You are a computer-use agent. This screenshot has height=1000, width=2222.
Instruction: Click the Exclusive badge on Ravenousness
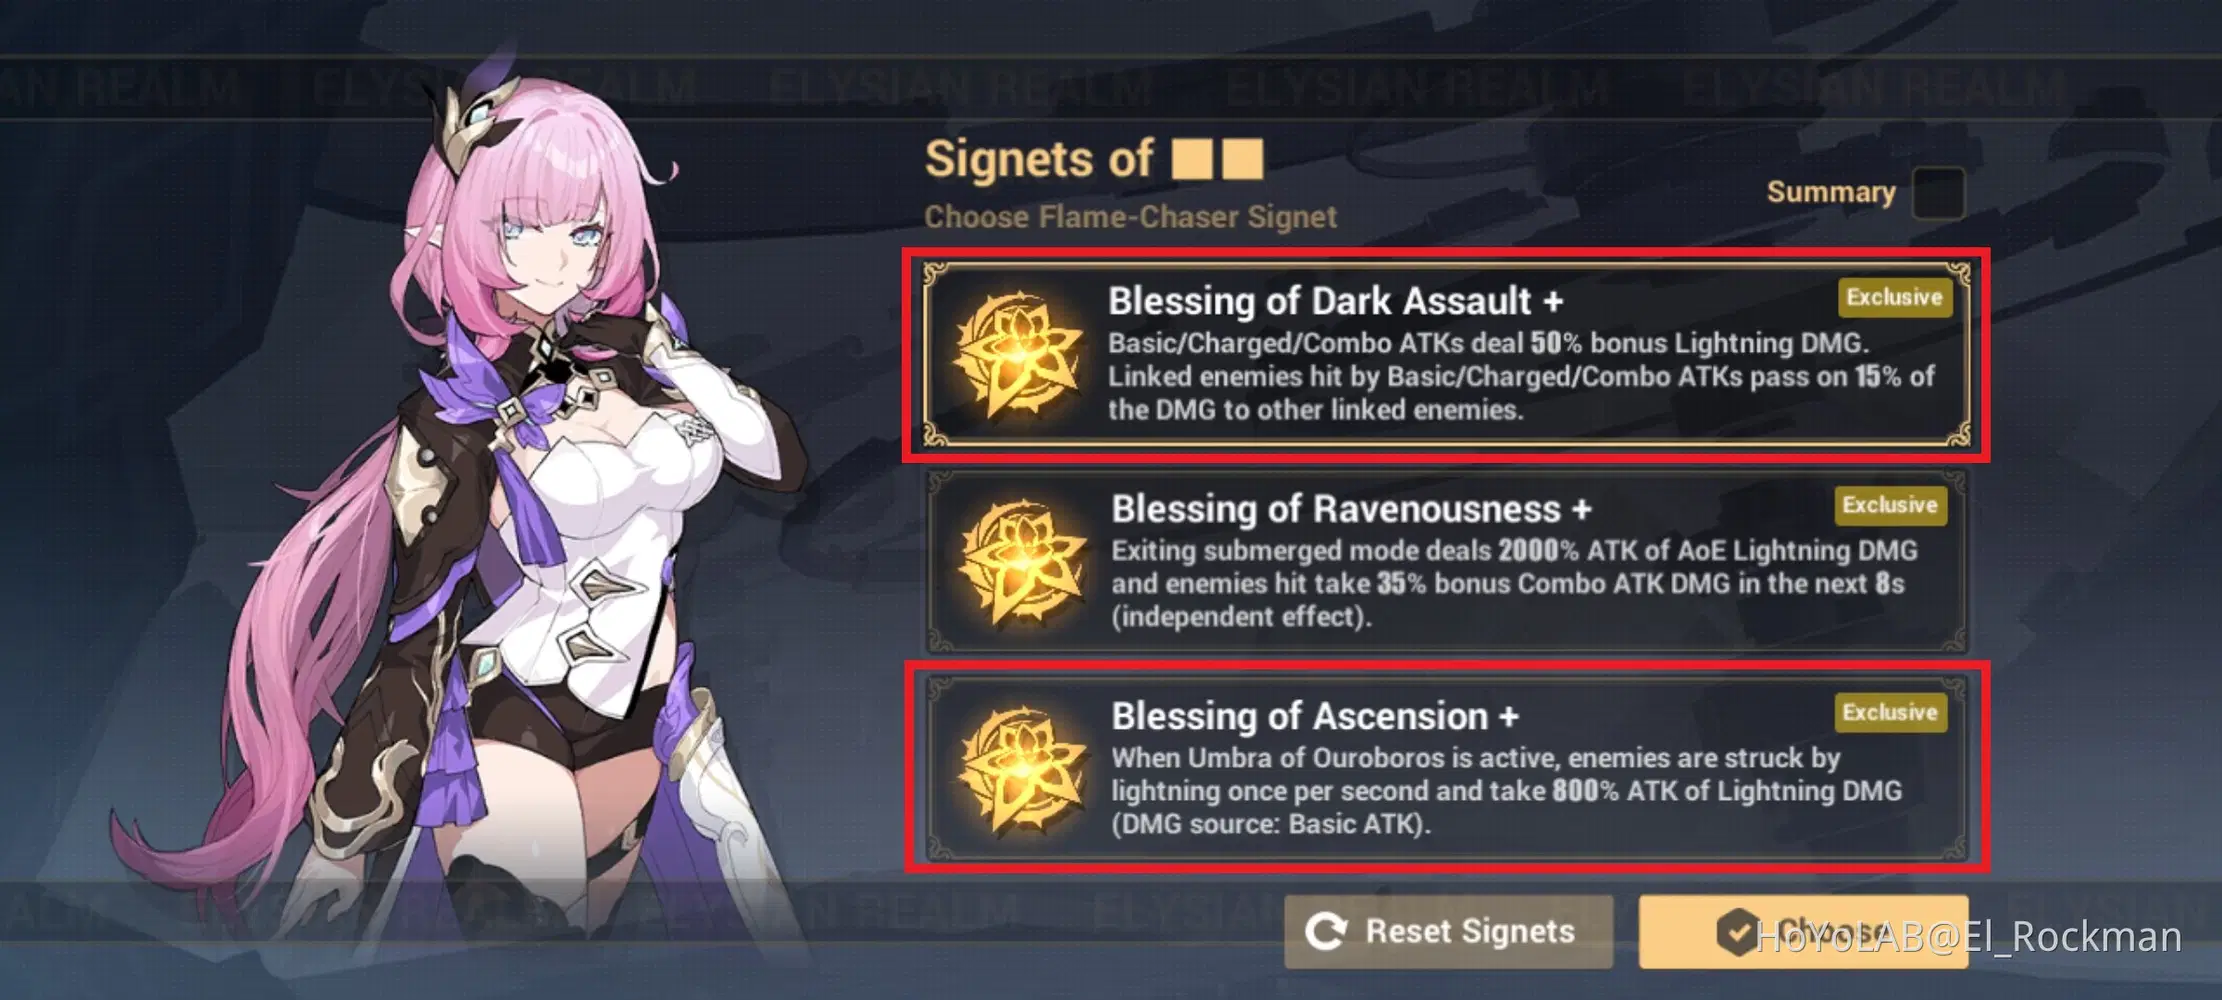[x=1890, y=506]
